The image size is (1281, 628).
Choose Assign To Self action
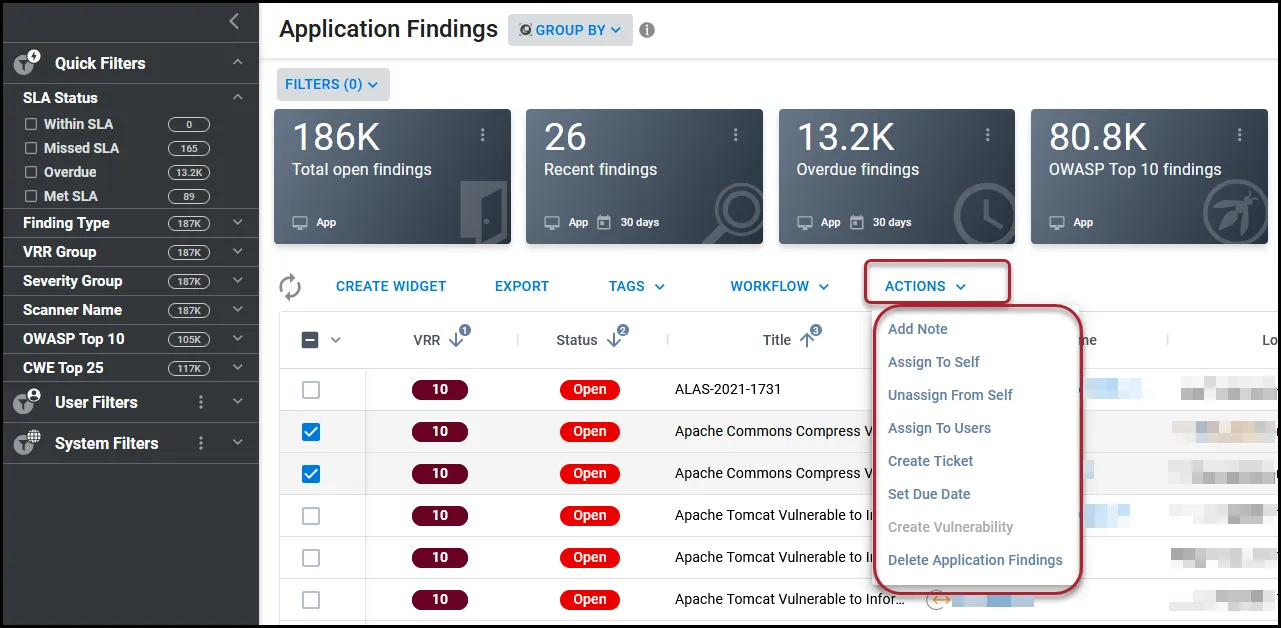(933, 362)
